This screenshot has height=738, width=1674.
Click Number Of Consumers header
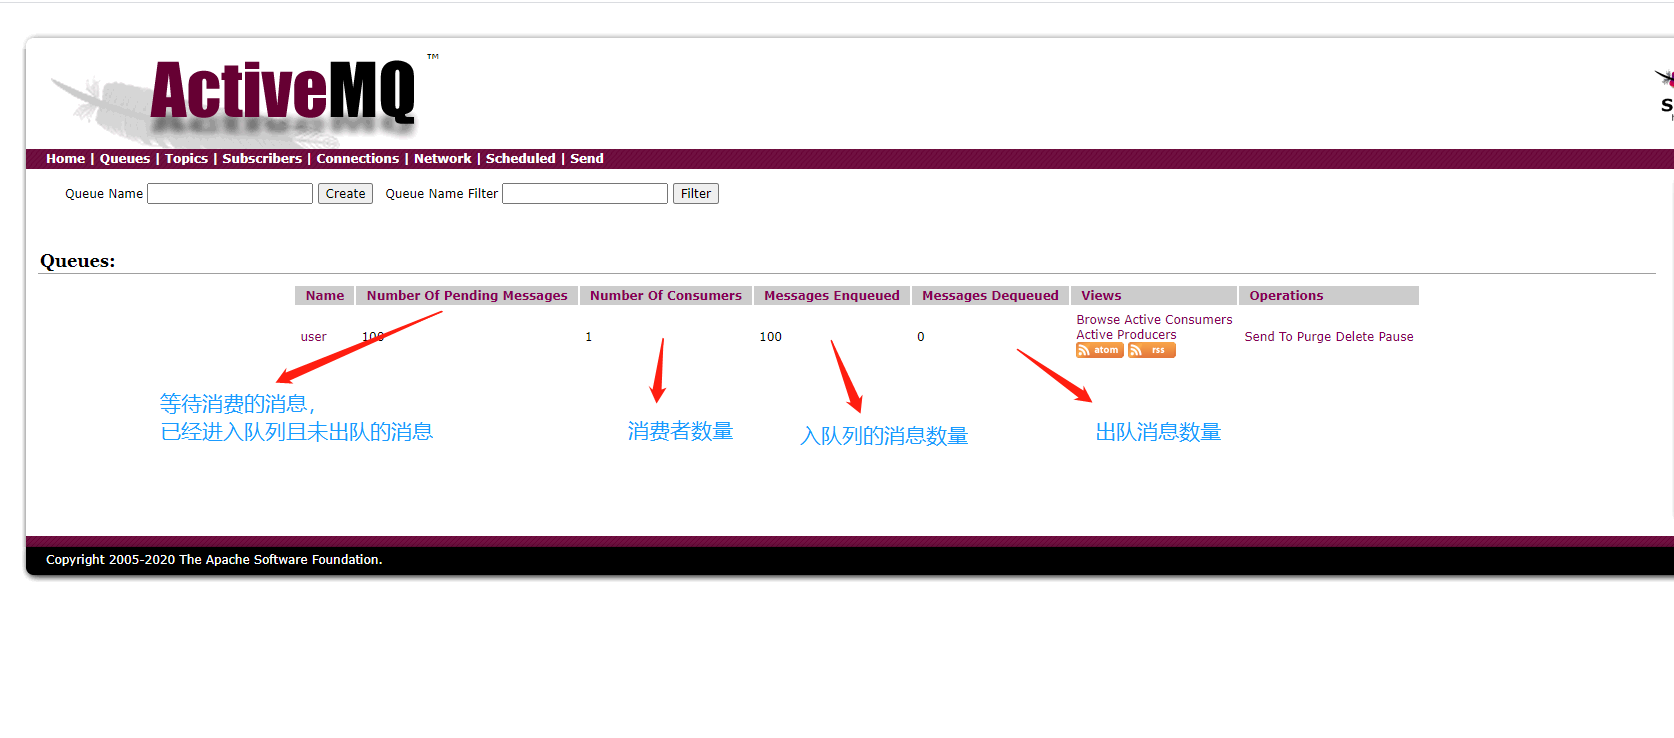[x=666, y=295]
